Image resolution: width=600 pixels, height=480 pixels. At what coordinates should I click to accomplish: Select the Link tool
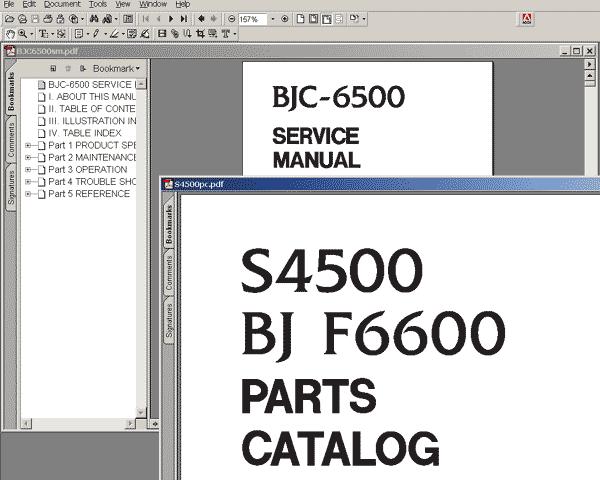pos(175,34)
